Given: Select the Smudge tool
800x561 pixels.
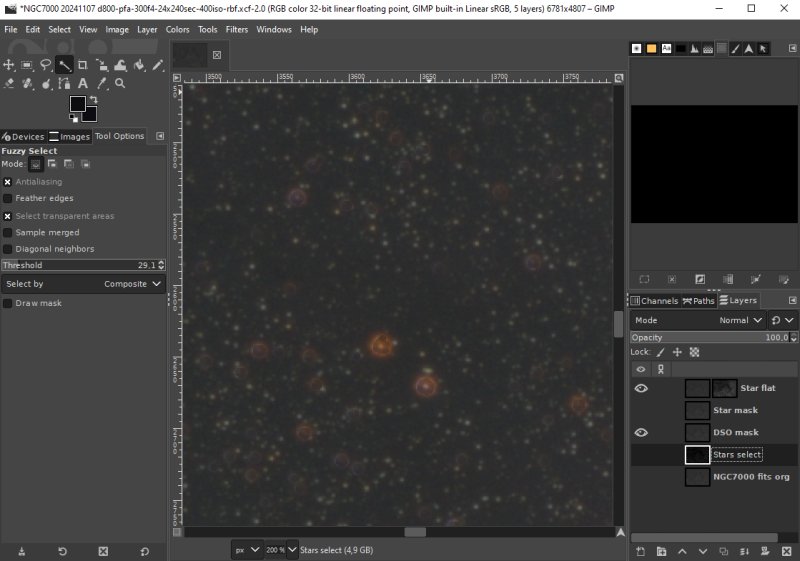Looking at the screenshot, I should (x=46, y=83).
